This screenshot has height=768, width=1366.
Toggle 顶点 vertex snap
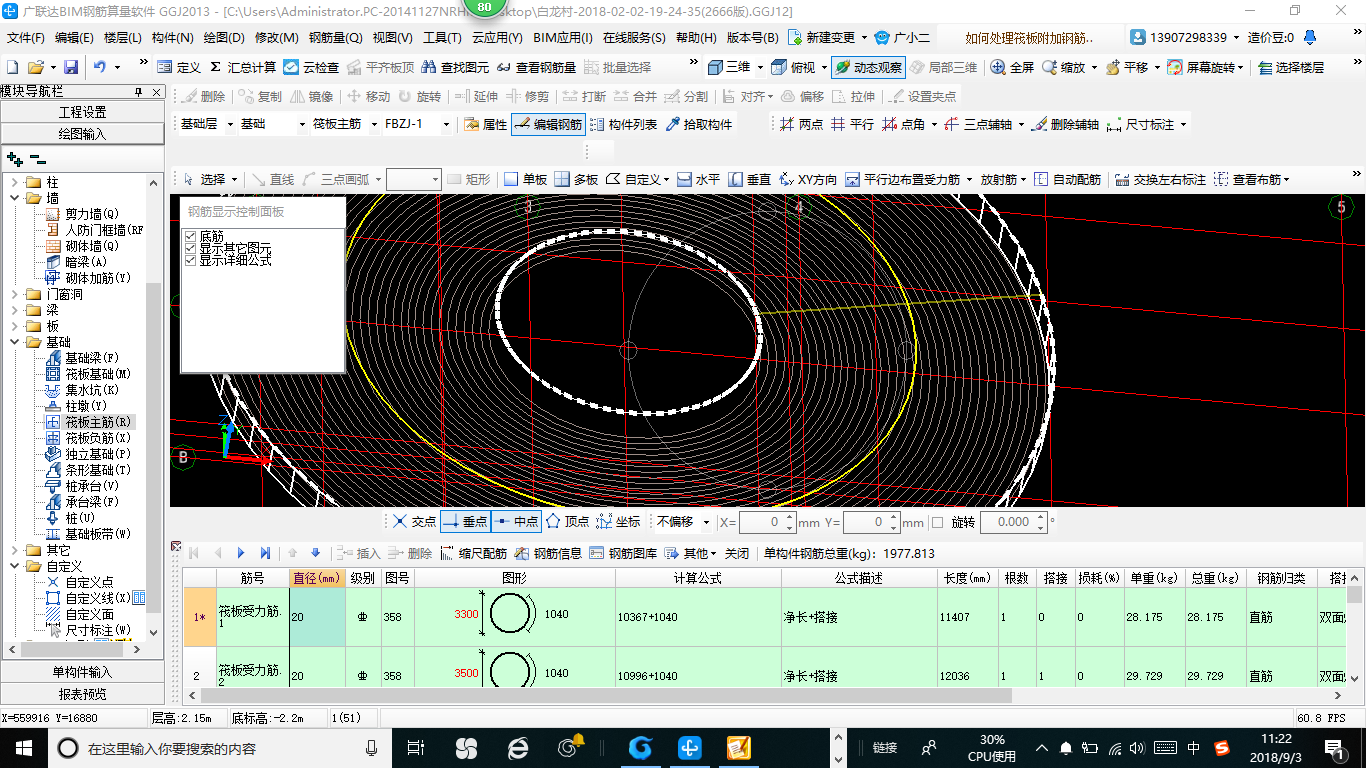coord(567,522)
